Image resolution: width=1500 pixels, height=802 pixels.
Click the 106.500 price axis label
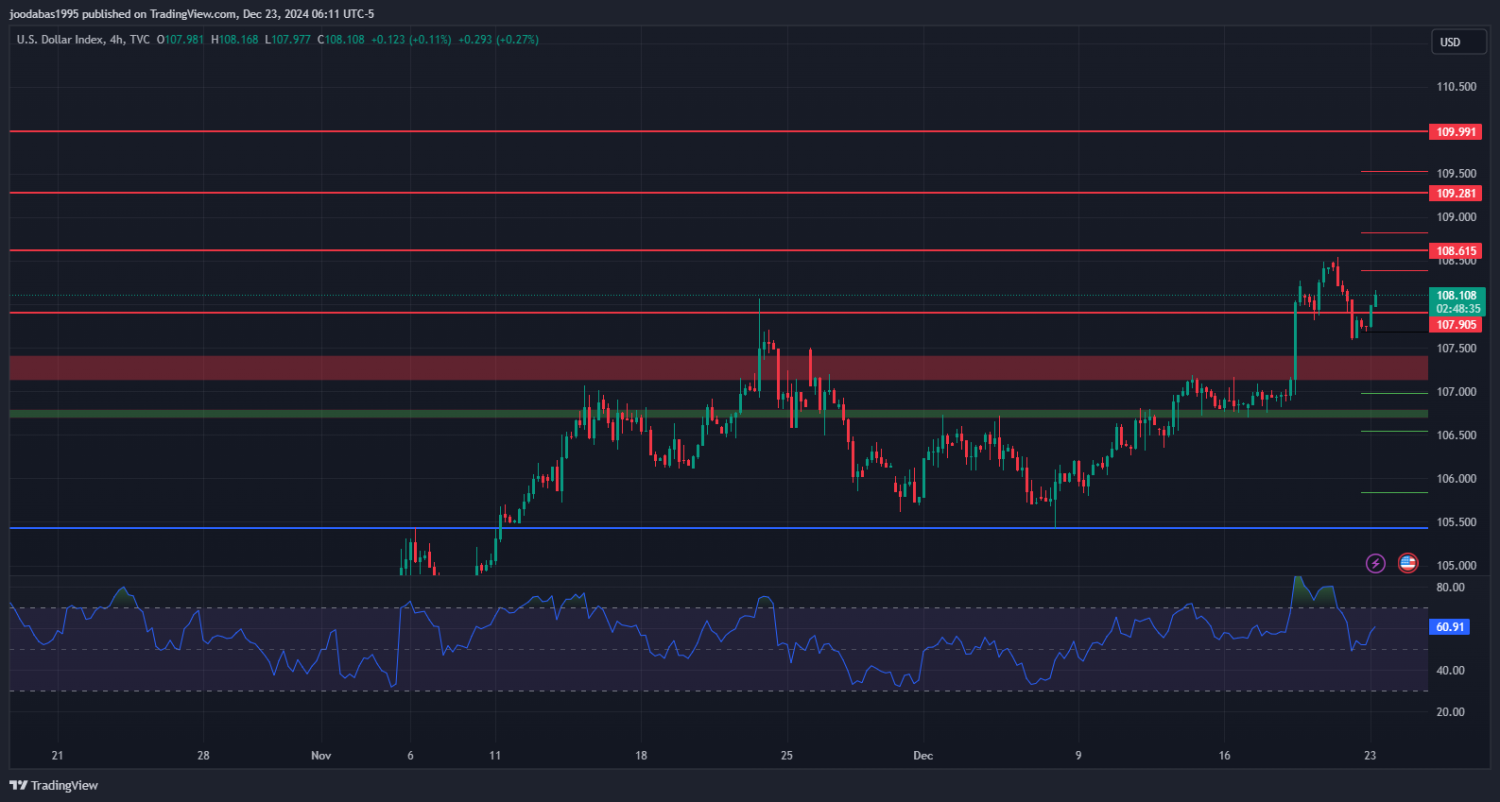pos(1456,435)
